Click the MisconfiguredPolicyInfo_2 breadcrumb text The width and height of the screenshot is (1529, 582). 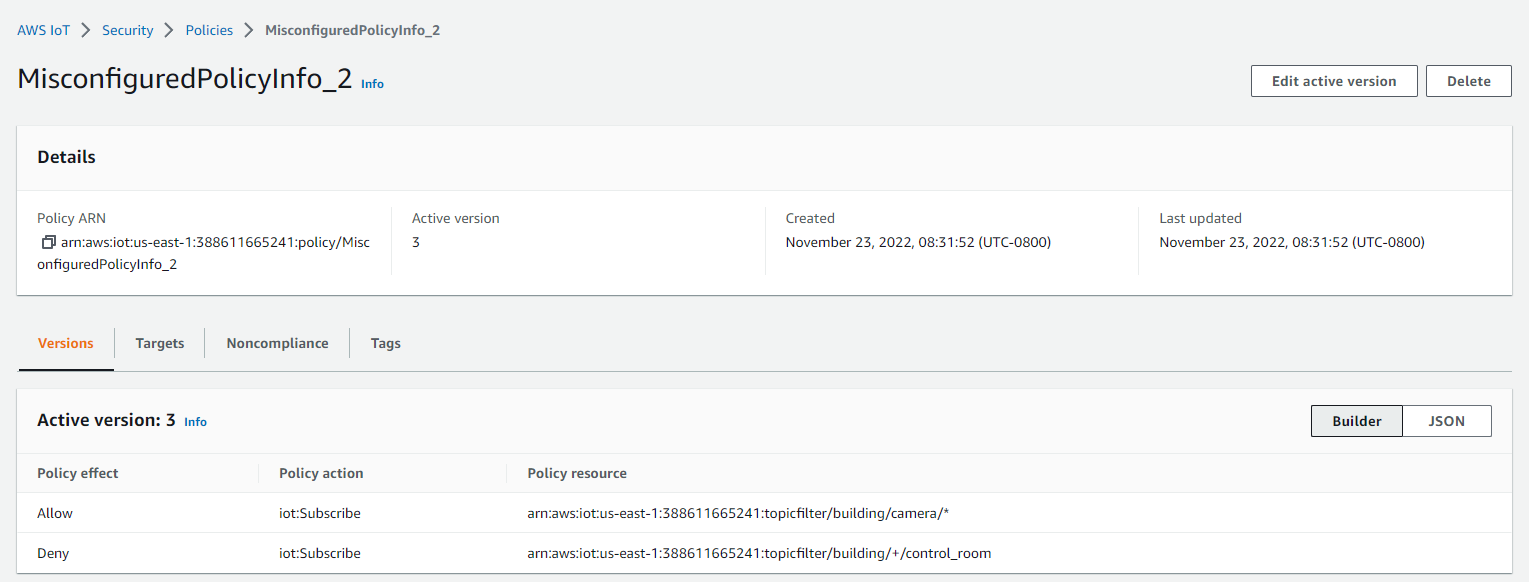click(x=352, y=30)
